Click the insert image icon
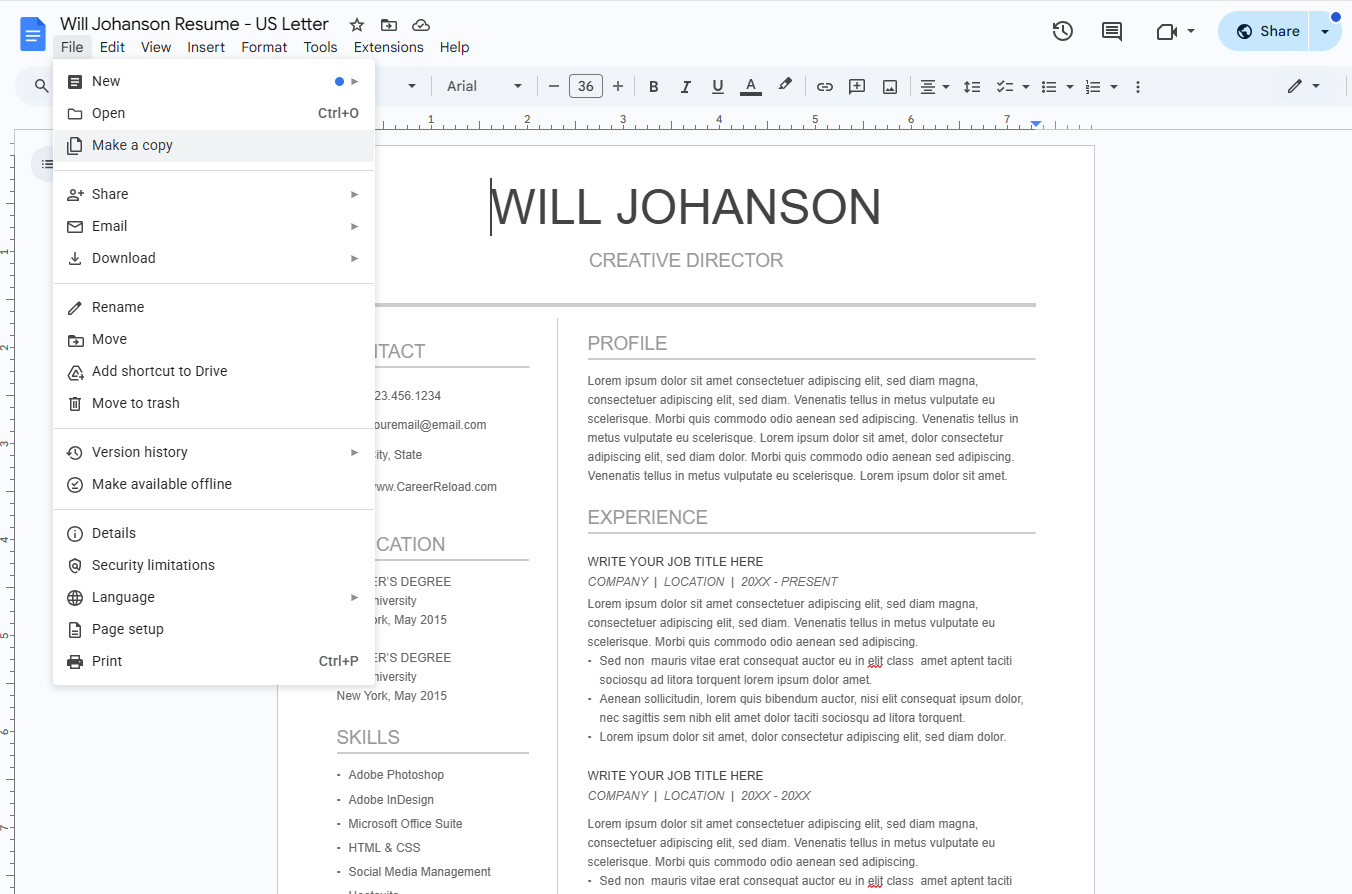The height and width of the screenshot is (894, 1352). tap(889, 87)
